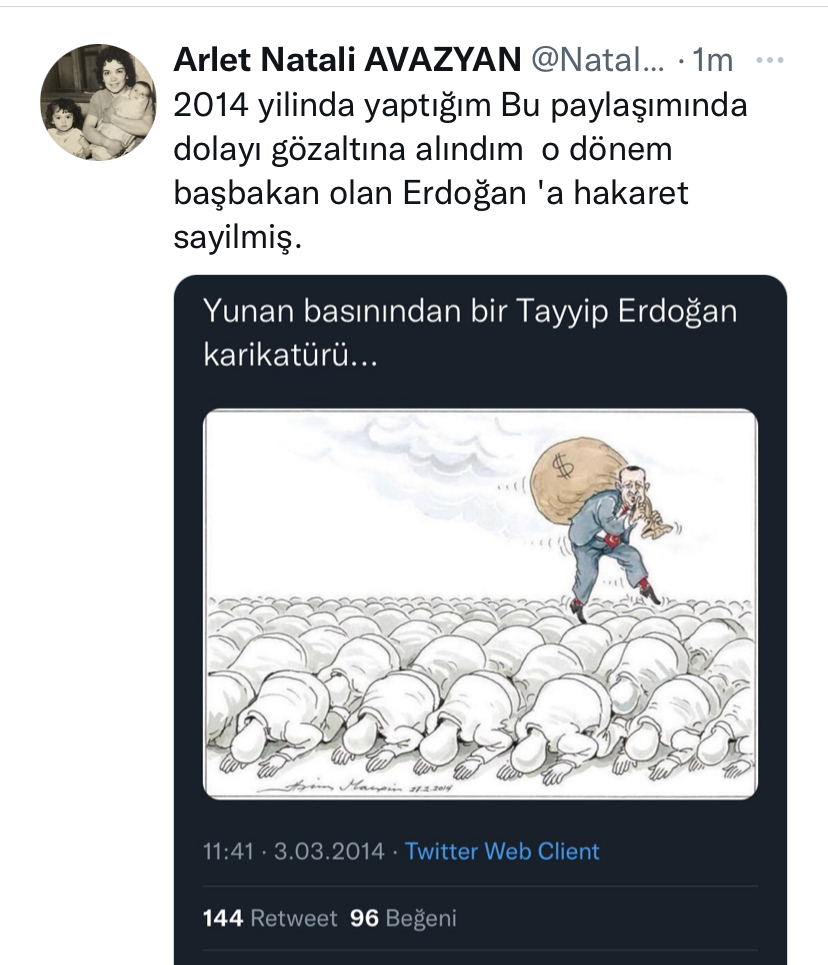Click the 11:41 time in quoted tweet

click(x=228, y=851)
